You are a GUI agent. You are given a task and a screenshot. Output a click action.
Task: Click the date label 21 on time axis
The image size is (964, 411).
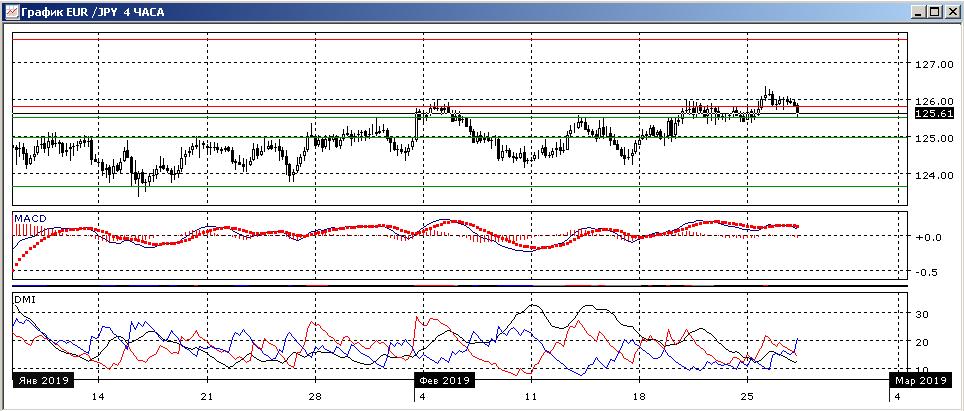point(206,396)
